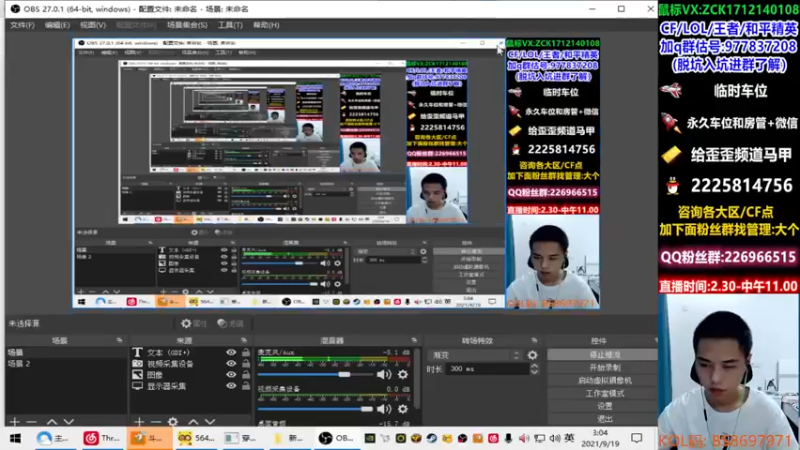Click the 退出 exit button
Image resolution: width=800 pixels, height=450 pixels.
(604, 419)
